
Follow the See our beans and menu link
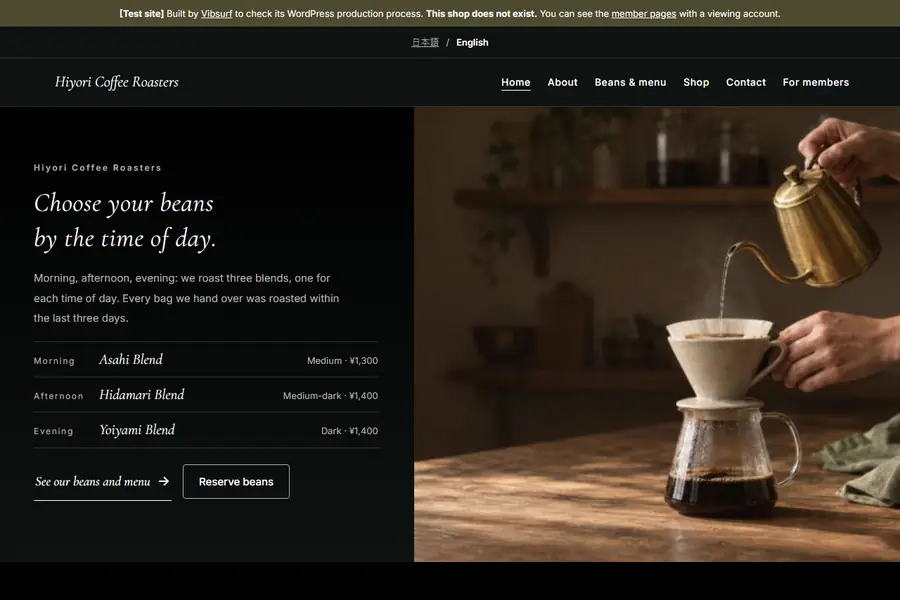click(x=102, y=482)
